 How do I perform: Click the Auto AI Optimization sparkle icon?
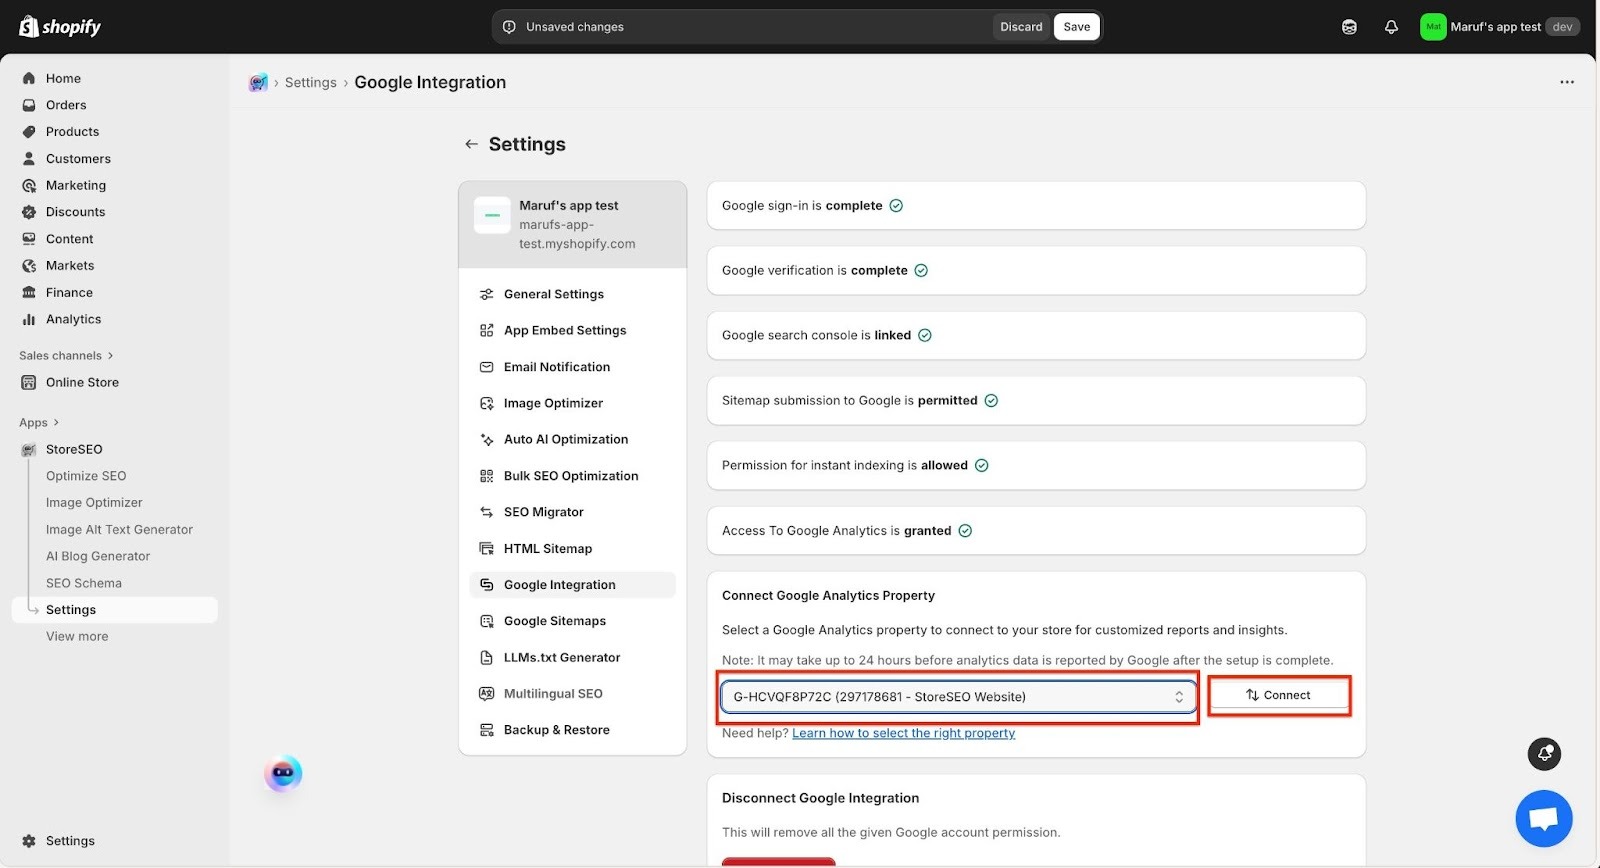487,439
